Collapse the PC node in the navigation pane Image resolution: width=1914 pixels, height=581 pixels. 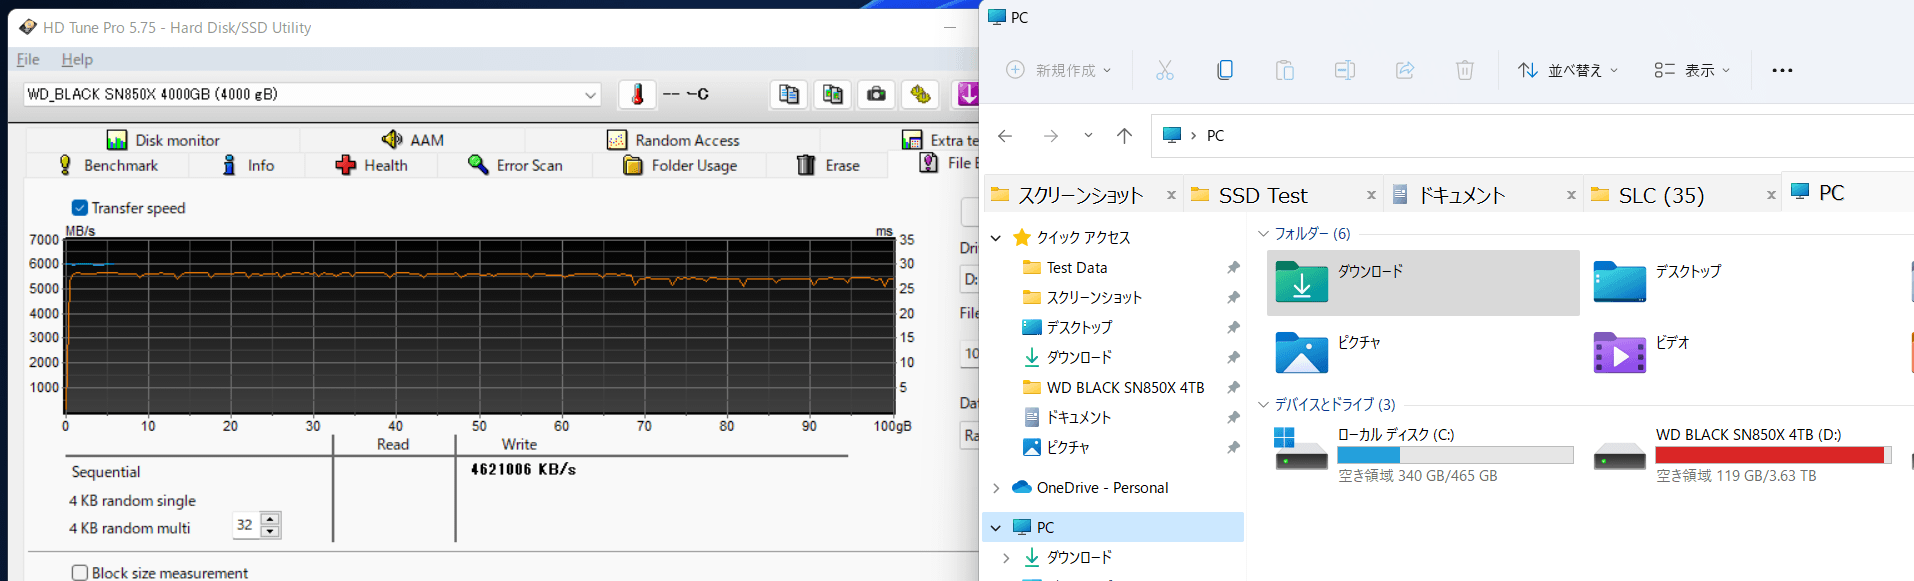pos(996,527)
